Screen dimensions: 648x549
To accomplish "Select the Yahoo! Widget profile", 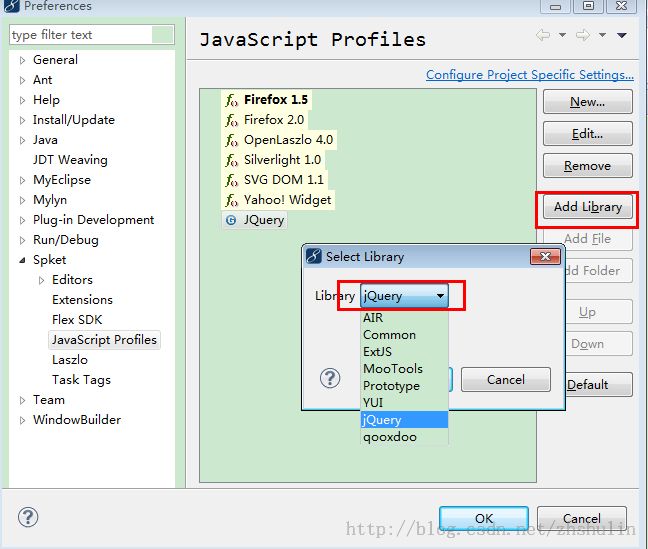I will pos(279,200).
